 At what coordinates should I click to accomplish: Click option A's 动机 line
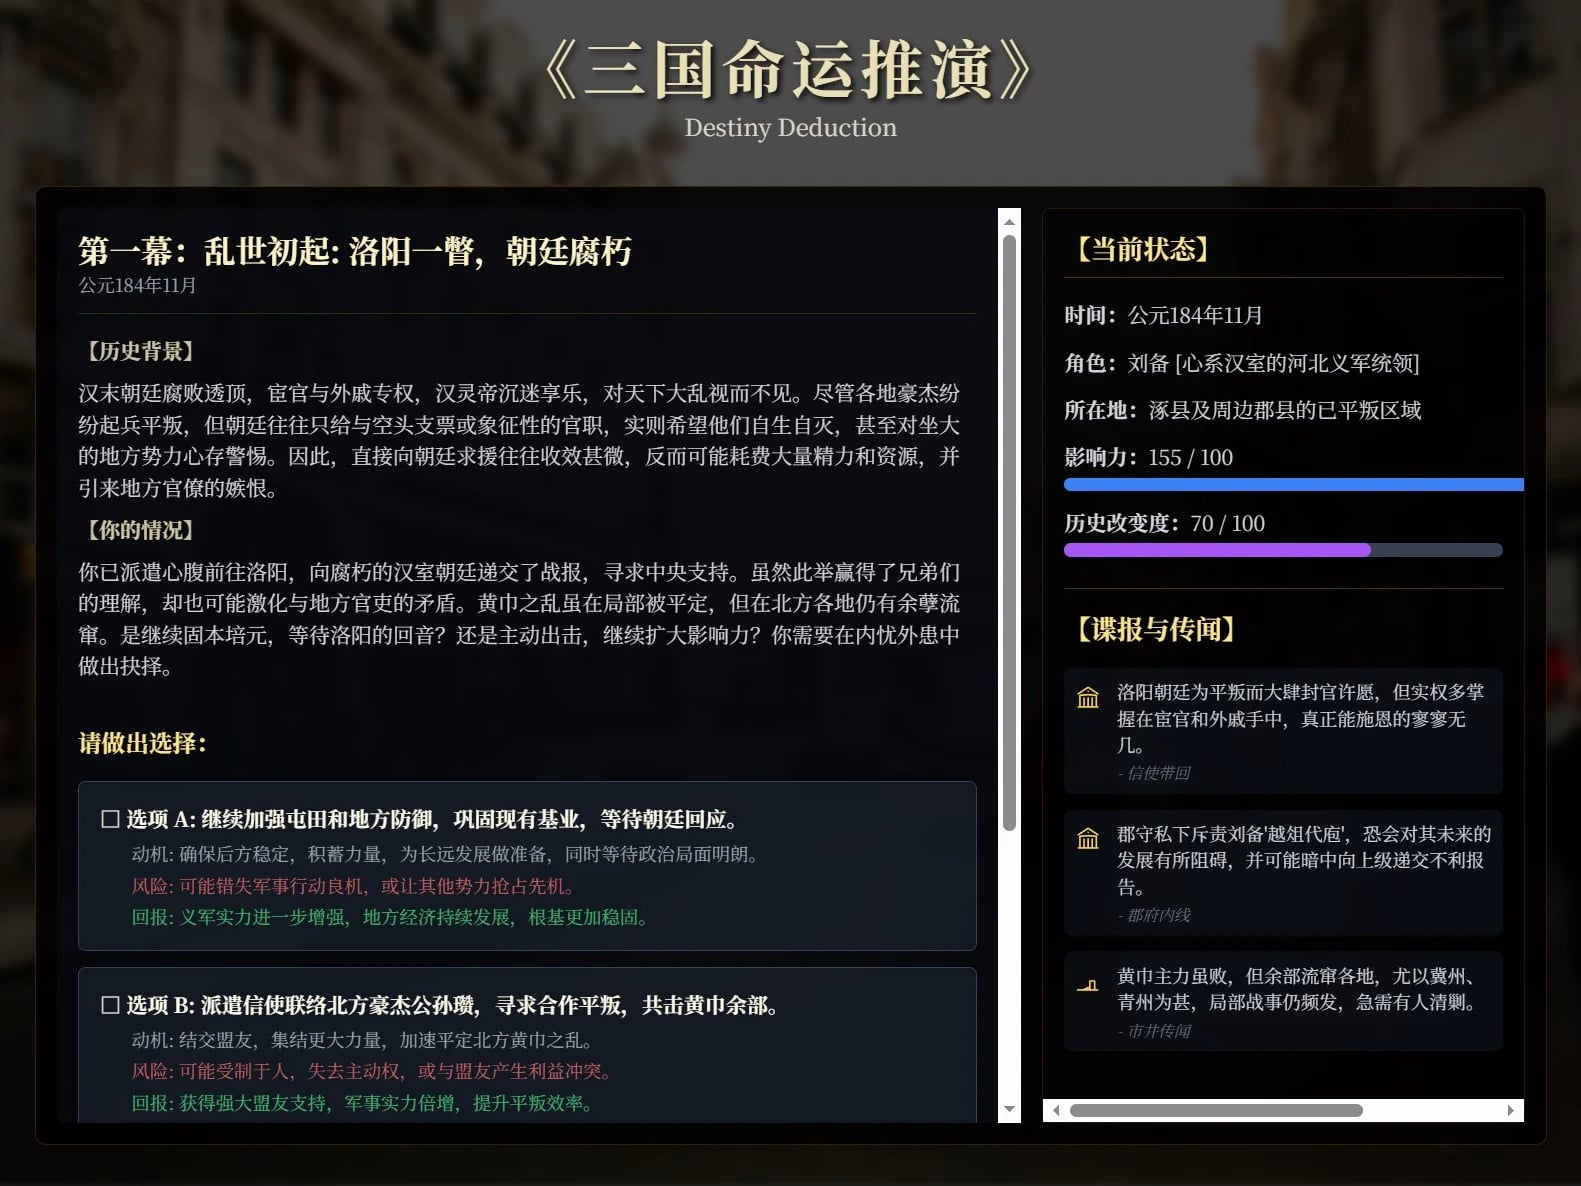448,854
